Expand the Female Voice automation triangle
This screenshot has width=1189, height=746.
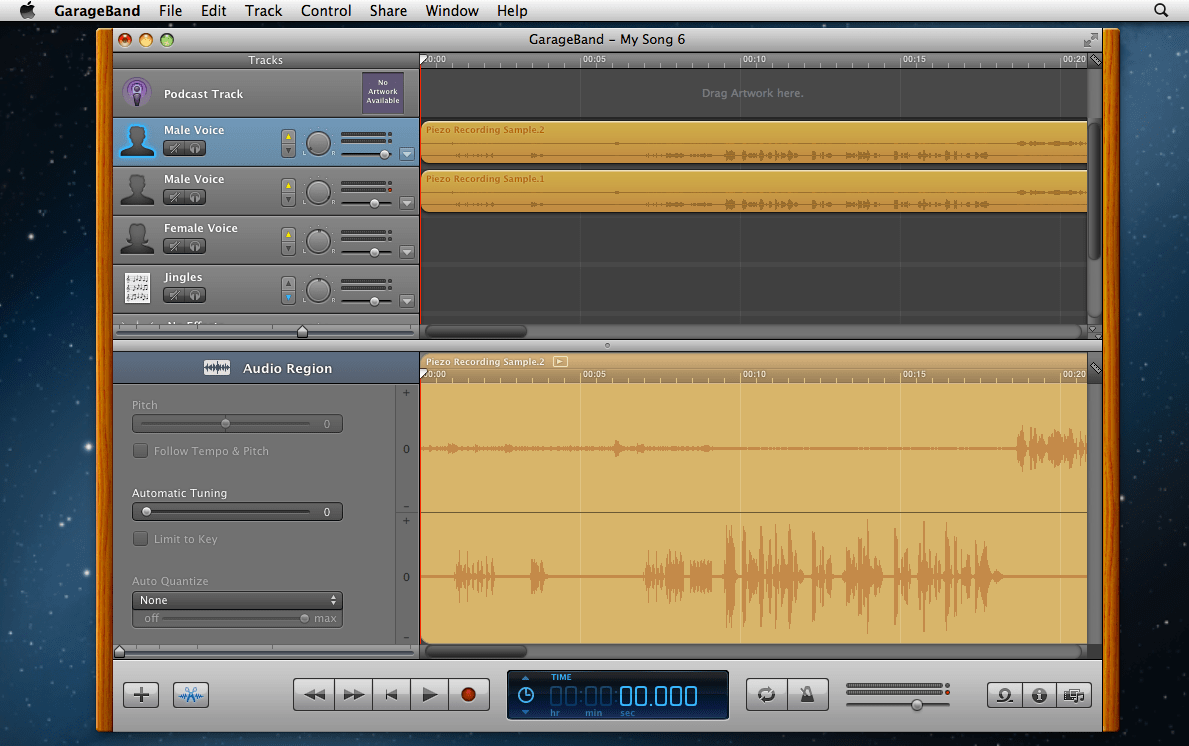[x=407, y=252]
